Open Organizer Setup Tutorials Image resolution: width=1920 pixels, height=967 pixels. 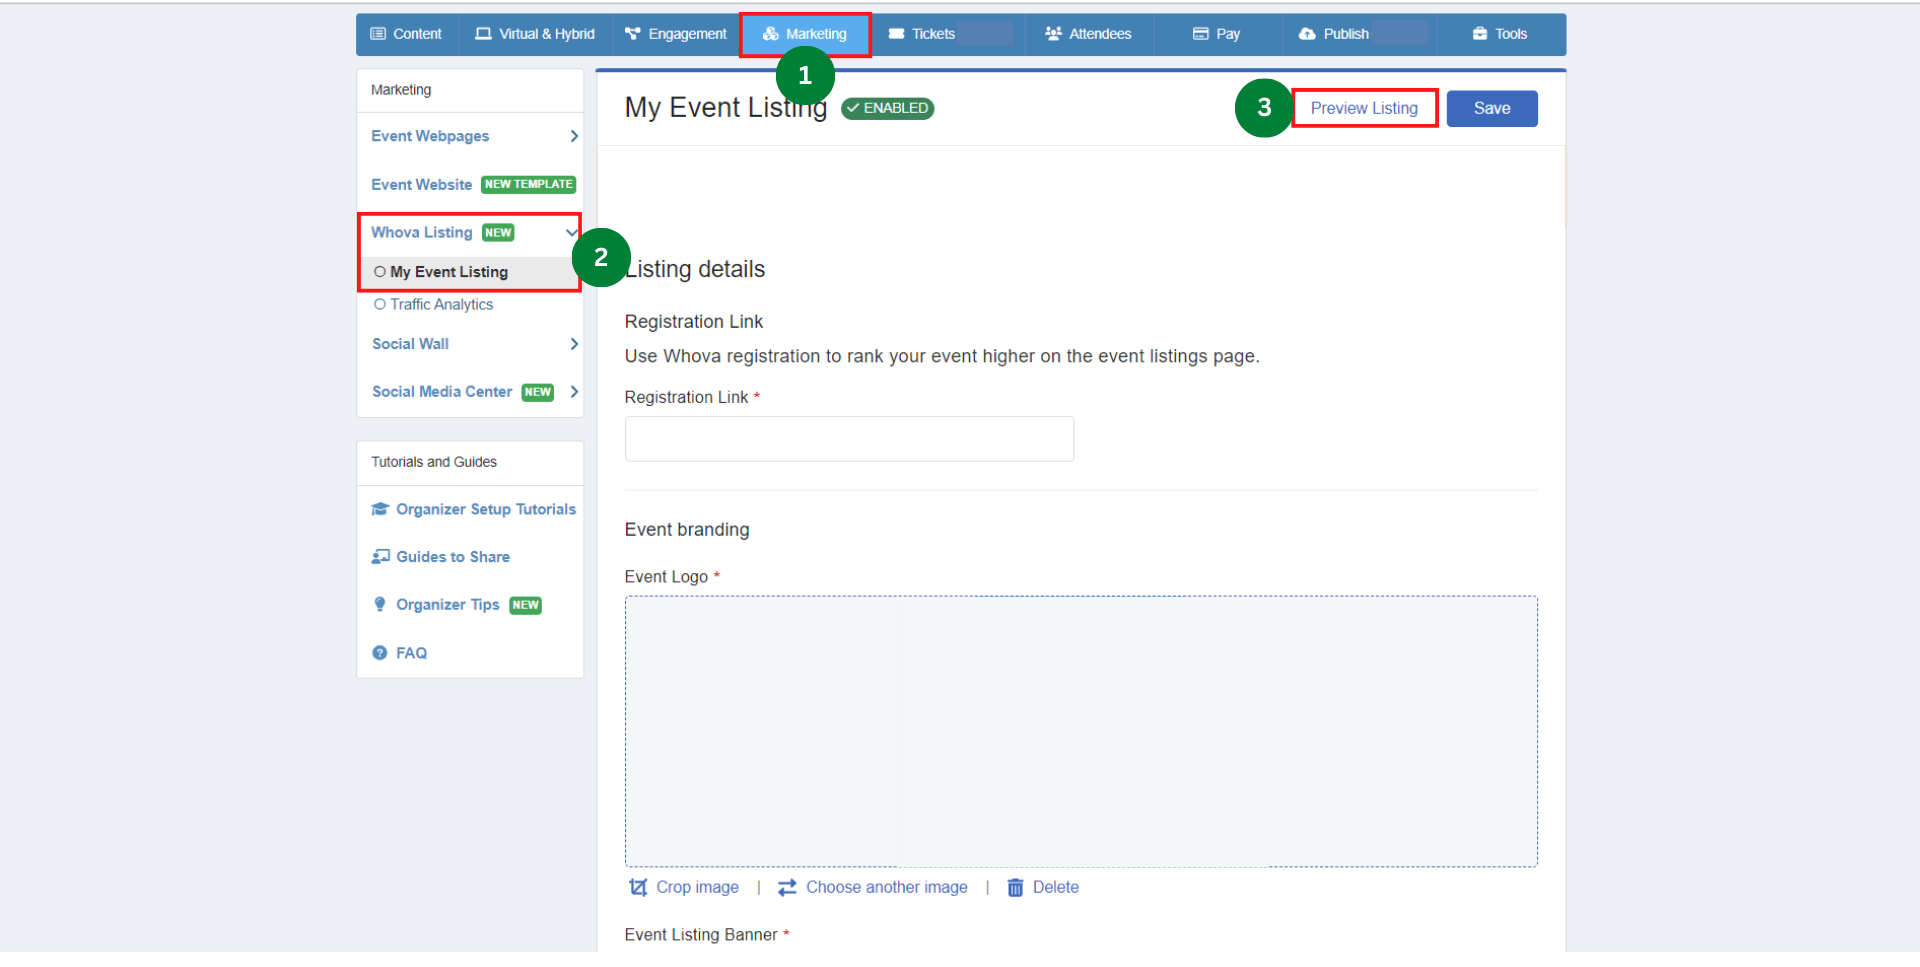tap(486, 510)
